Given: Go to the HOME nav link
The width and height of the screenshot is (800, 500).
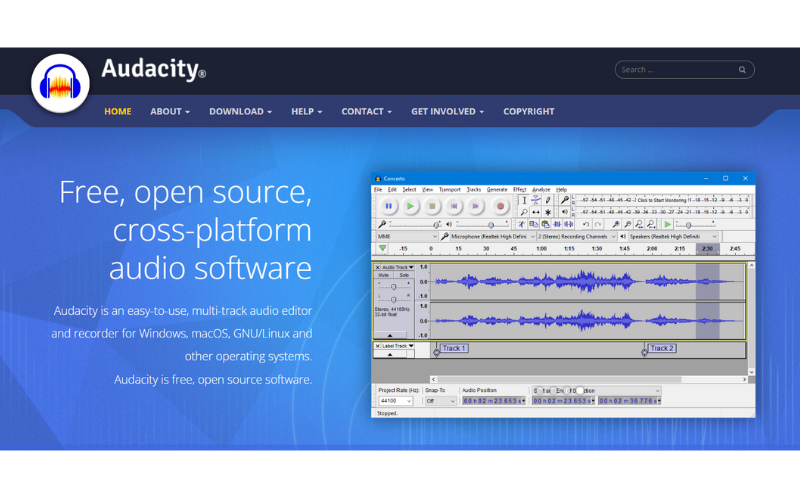Looking at the screenshot, I should coord(118,111).
